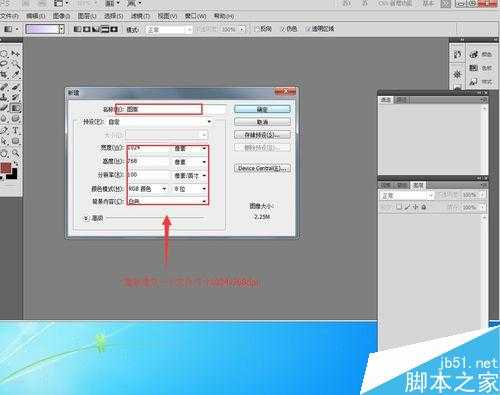Open the Window (窗口) menu

(x=195, y=16)
